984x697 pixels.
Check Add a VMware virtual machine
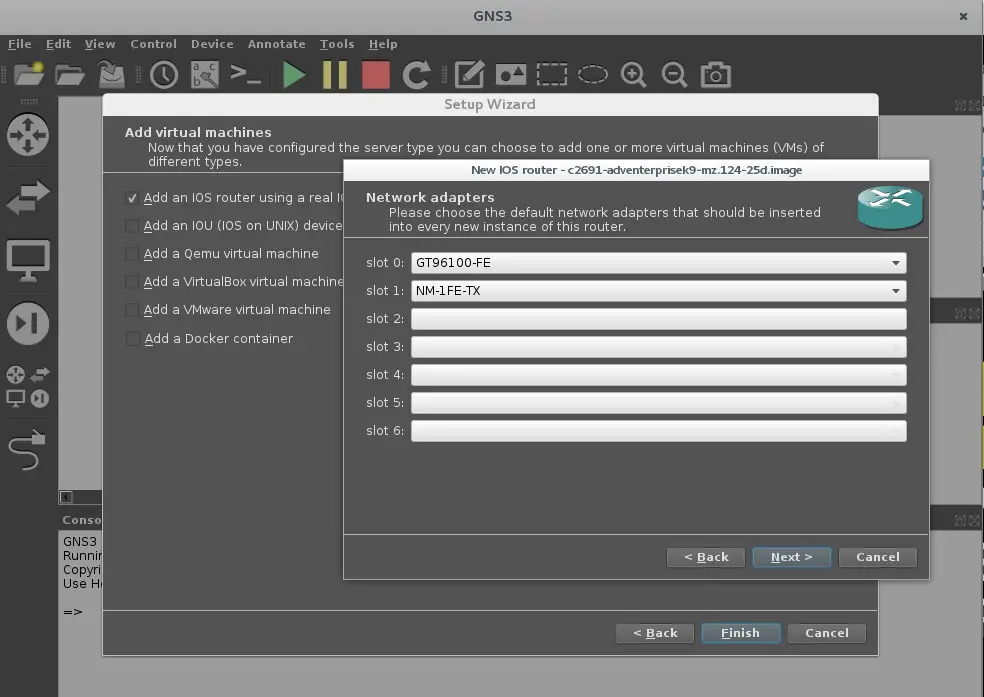[131, 310]
